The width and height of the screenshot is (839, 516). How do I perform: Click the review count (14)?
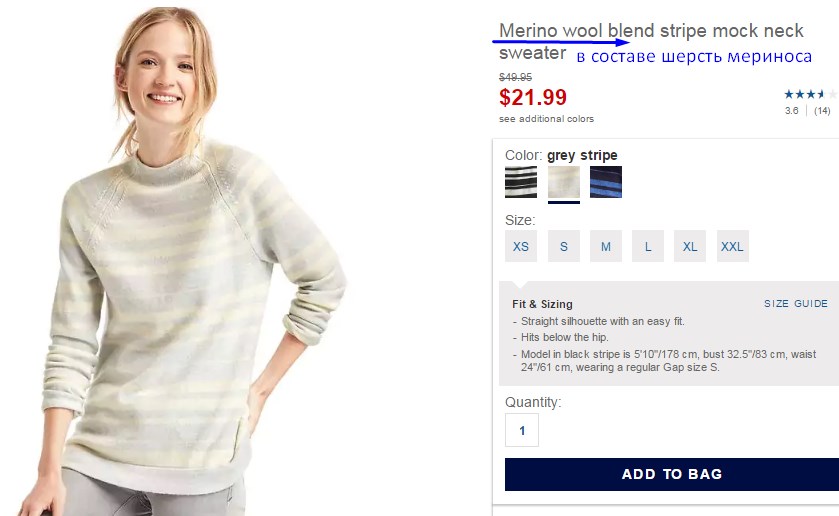point(822,111)
